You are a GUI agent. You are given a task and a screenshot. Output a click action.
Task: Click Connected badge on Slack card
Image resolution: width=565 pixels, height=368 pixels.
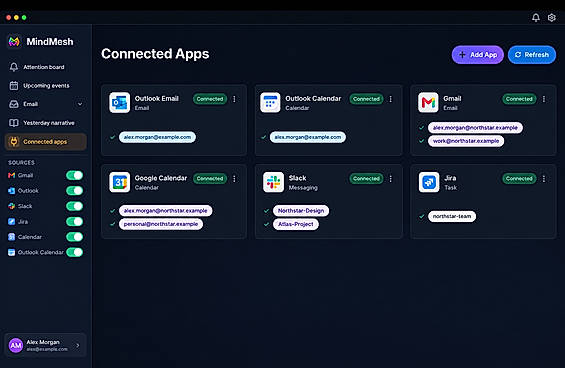(x=366, y=178)
